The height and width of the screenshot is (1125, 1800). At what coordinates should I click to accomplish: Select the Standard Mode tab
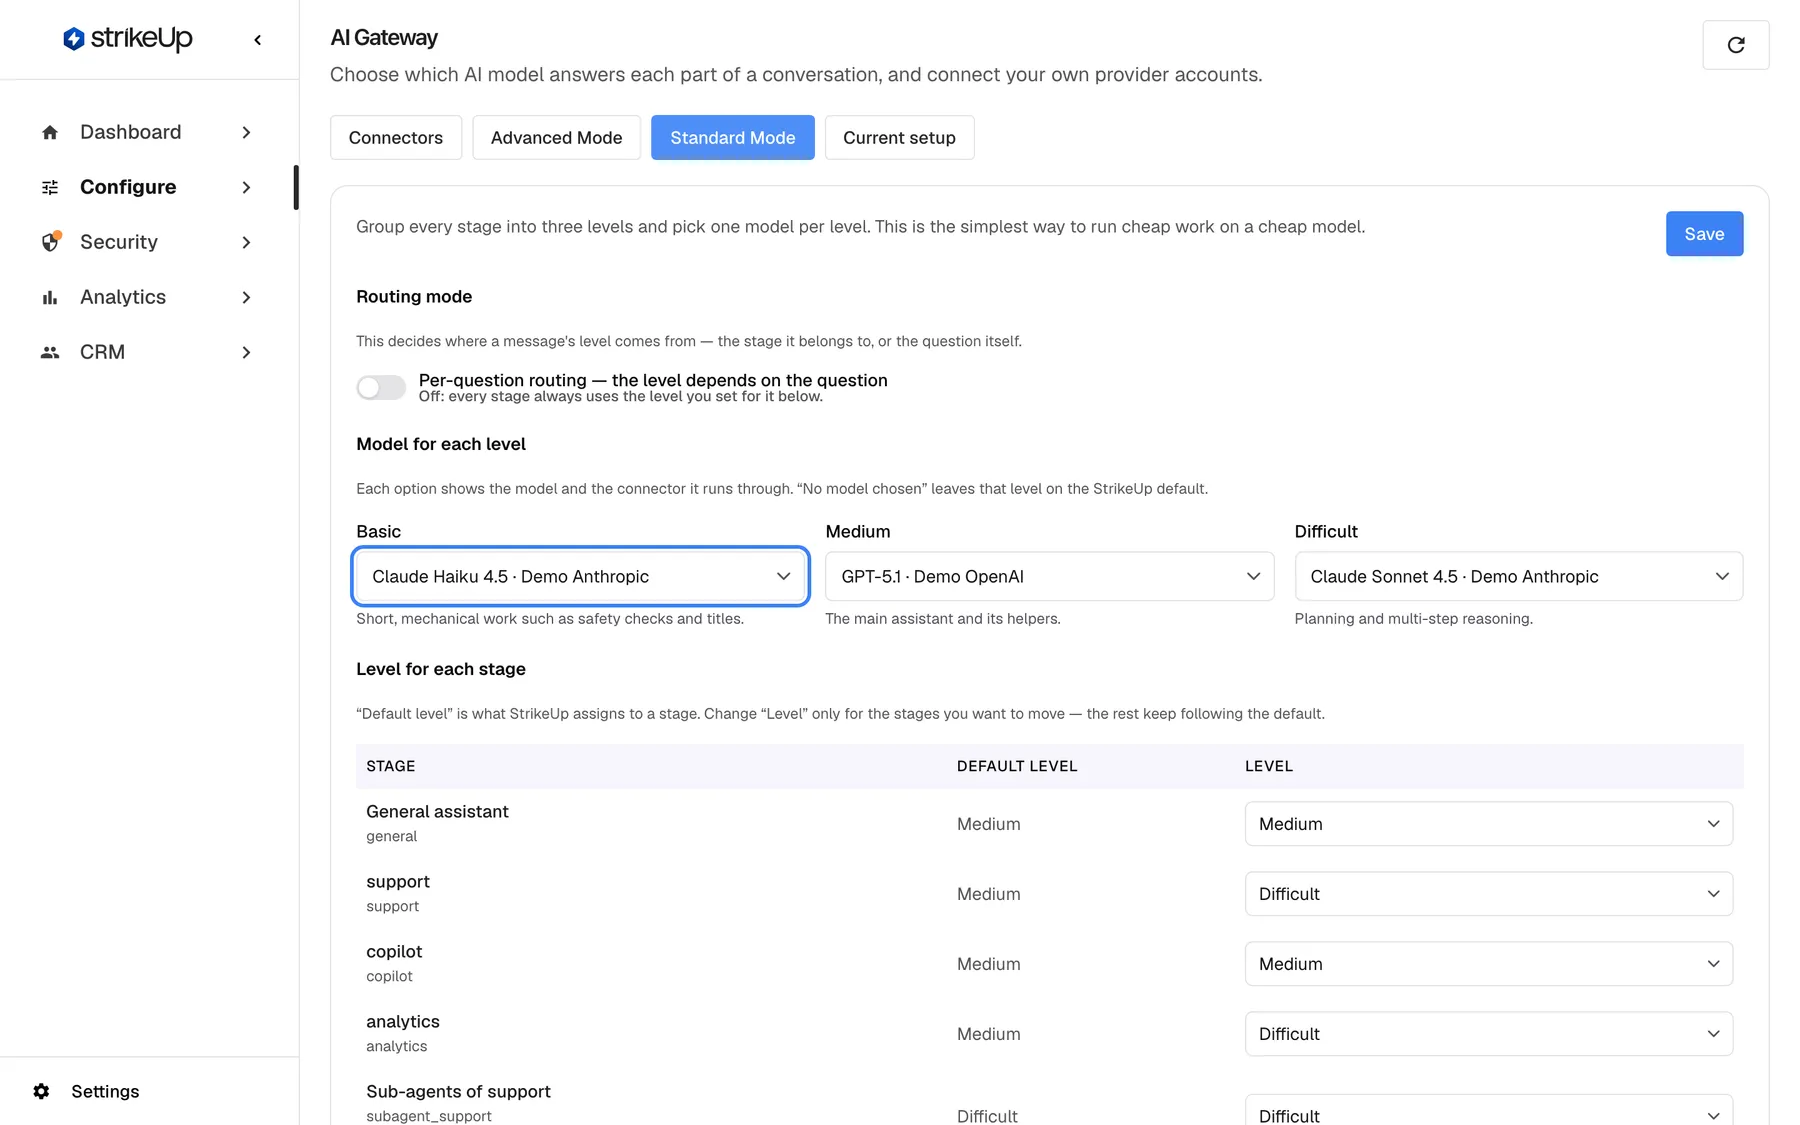pyautogui.click(x=732, y=137)
